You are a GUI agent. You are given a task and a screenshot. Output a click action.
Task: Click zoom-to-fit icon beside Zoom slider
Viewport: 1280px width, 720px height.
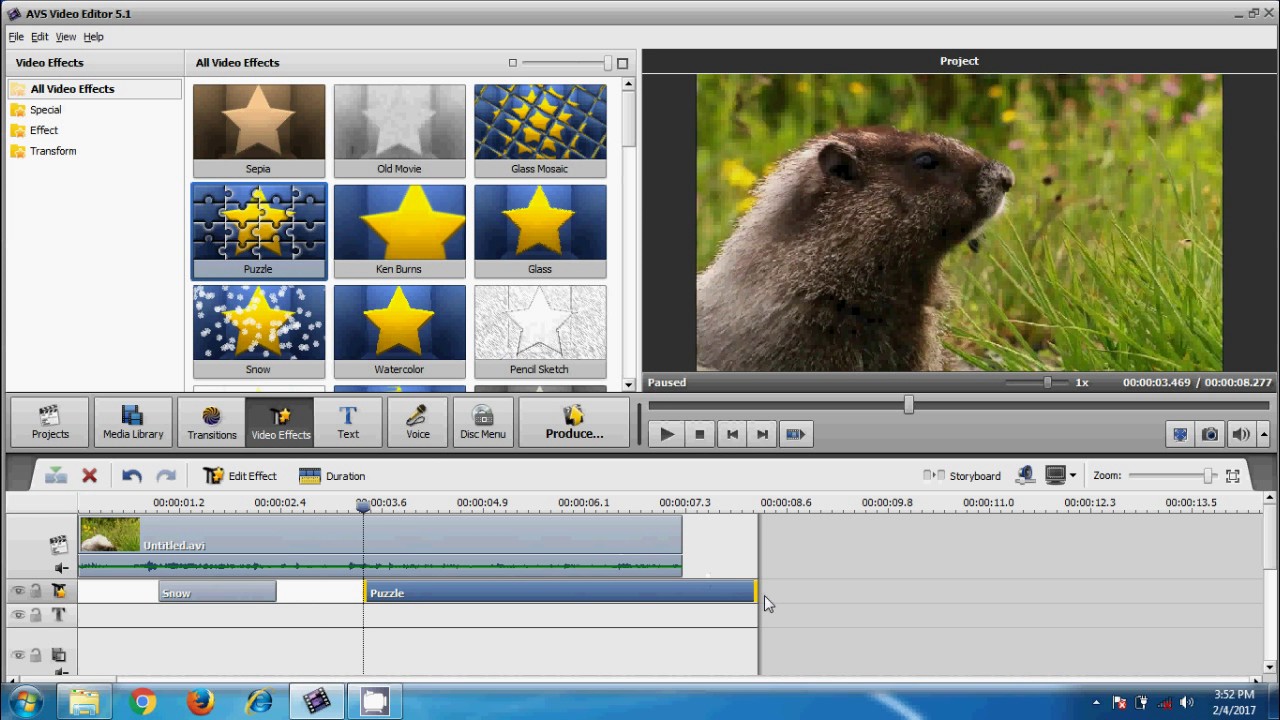tap(1233, 476)
